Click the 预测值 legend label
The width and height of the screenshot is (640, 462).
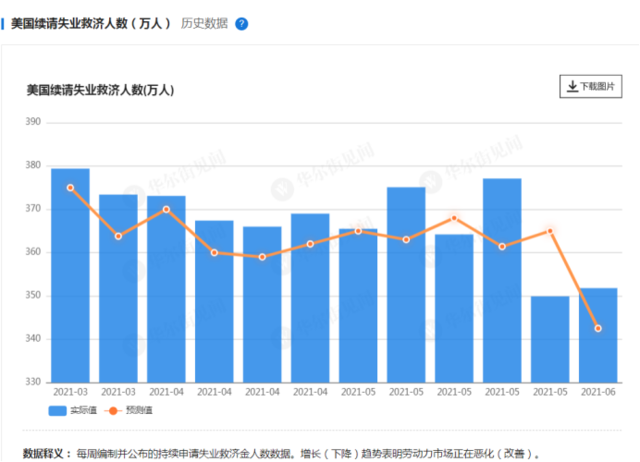[x=139, y=411]
